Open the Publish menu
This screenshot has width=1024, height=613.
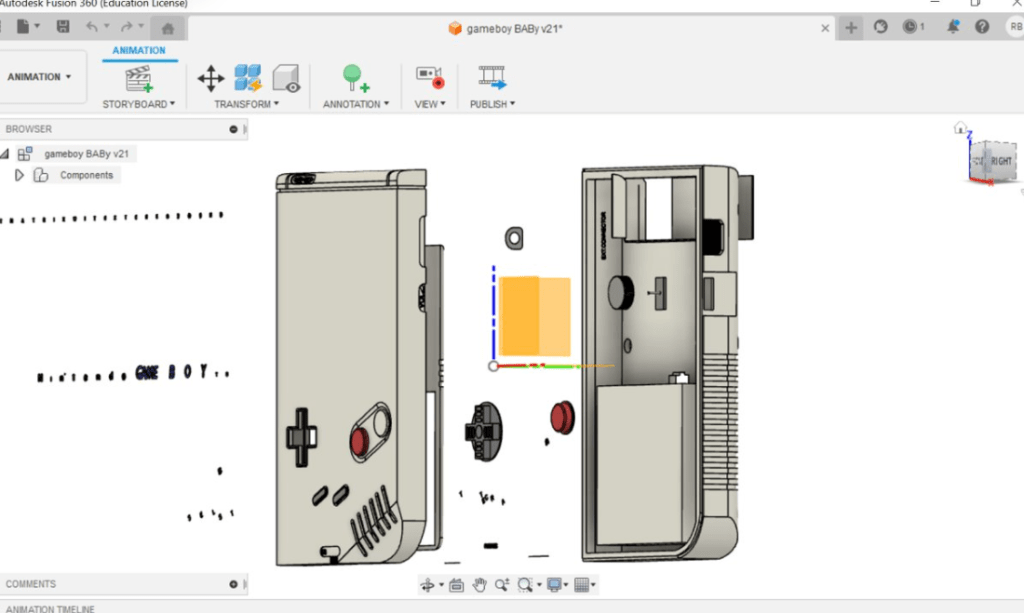492,104
